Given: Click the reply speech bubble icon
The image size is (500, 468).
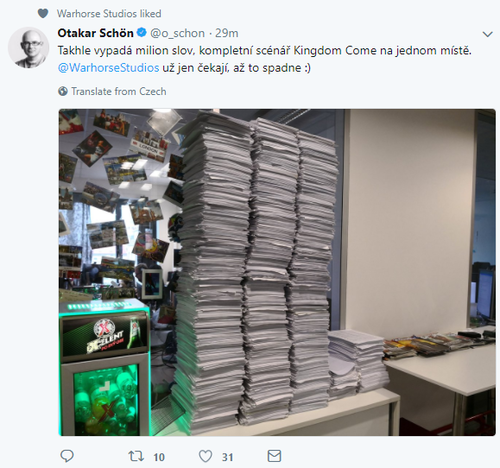Looking at the screenshot, I should 67,456.
